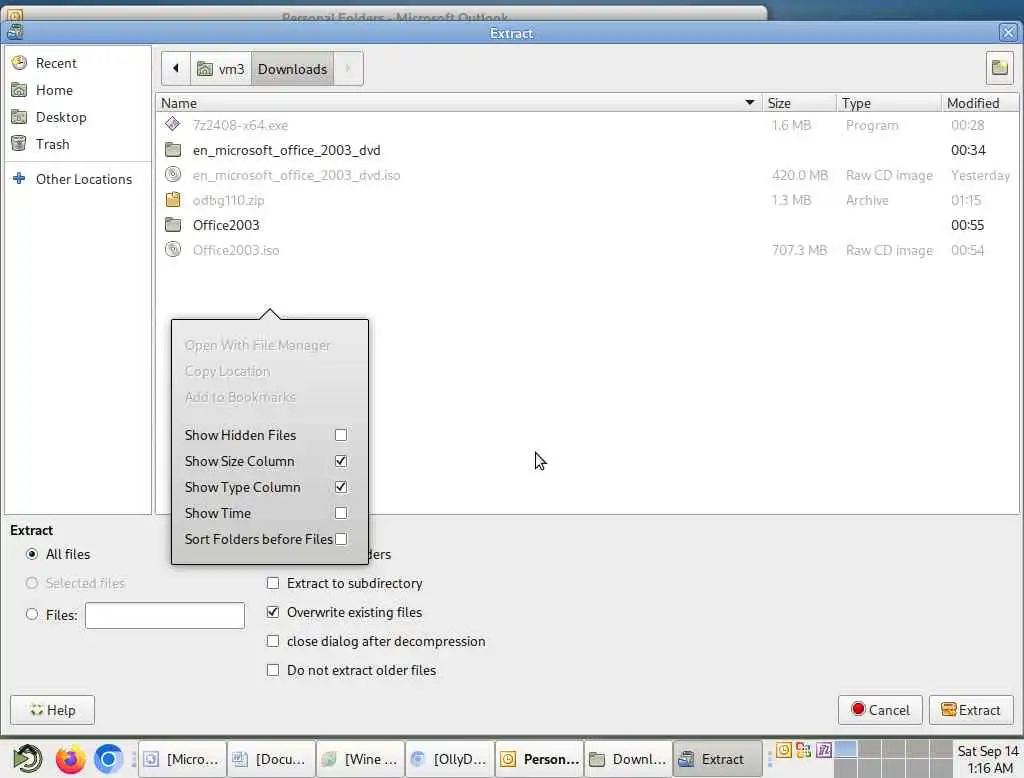
Task: Open Trash in the sidebar
Action: tap(52, 144)
